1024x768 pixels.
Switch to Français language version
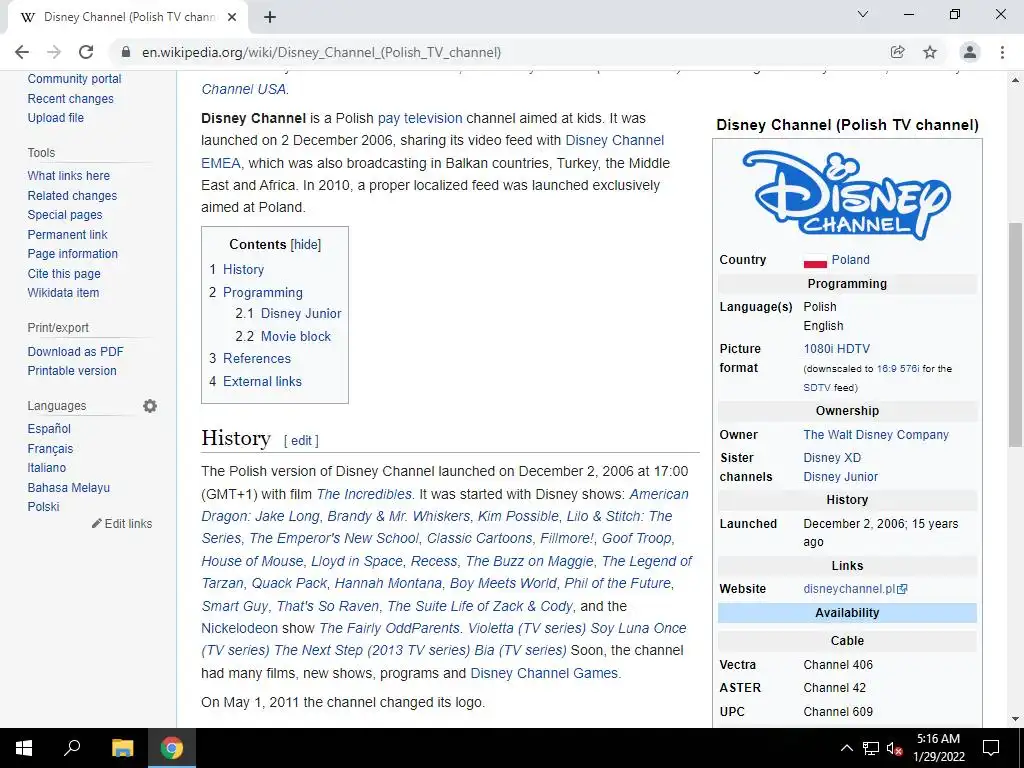pos(50,449)
